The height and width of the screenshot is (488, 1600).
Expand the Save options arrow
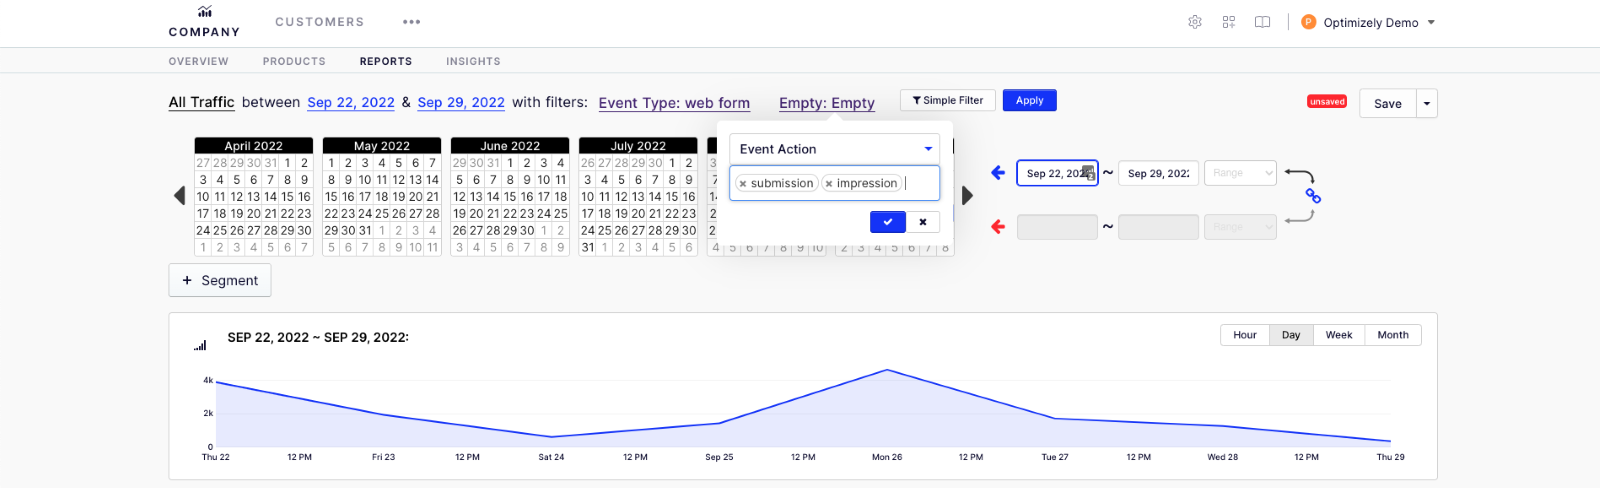(1427, 103)
